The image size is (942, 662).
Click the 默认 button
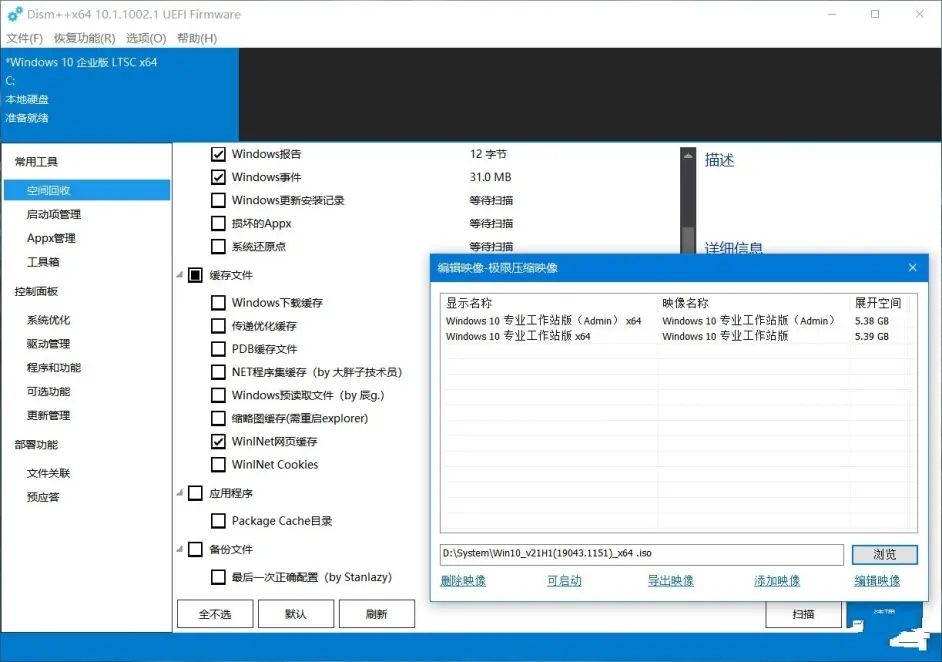point(296,614)
